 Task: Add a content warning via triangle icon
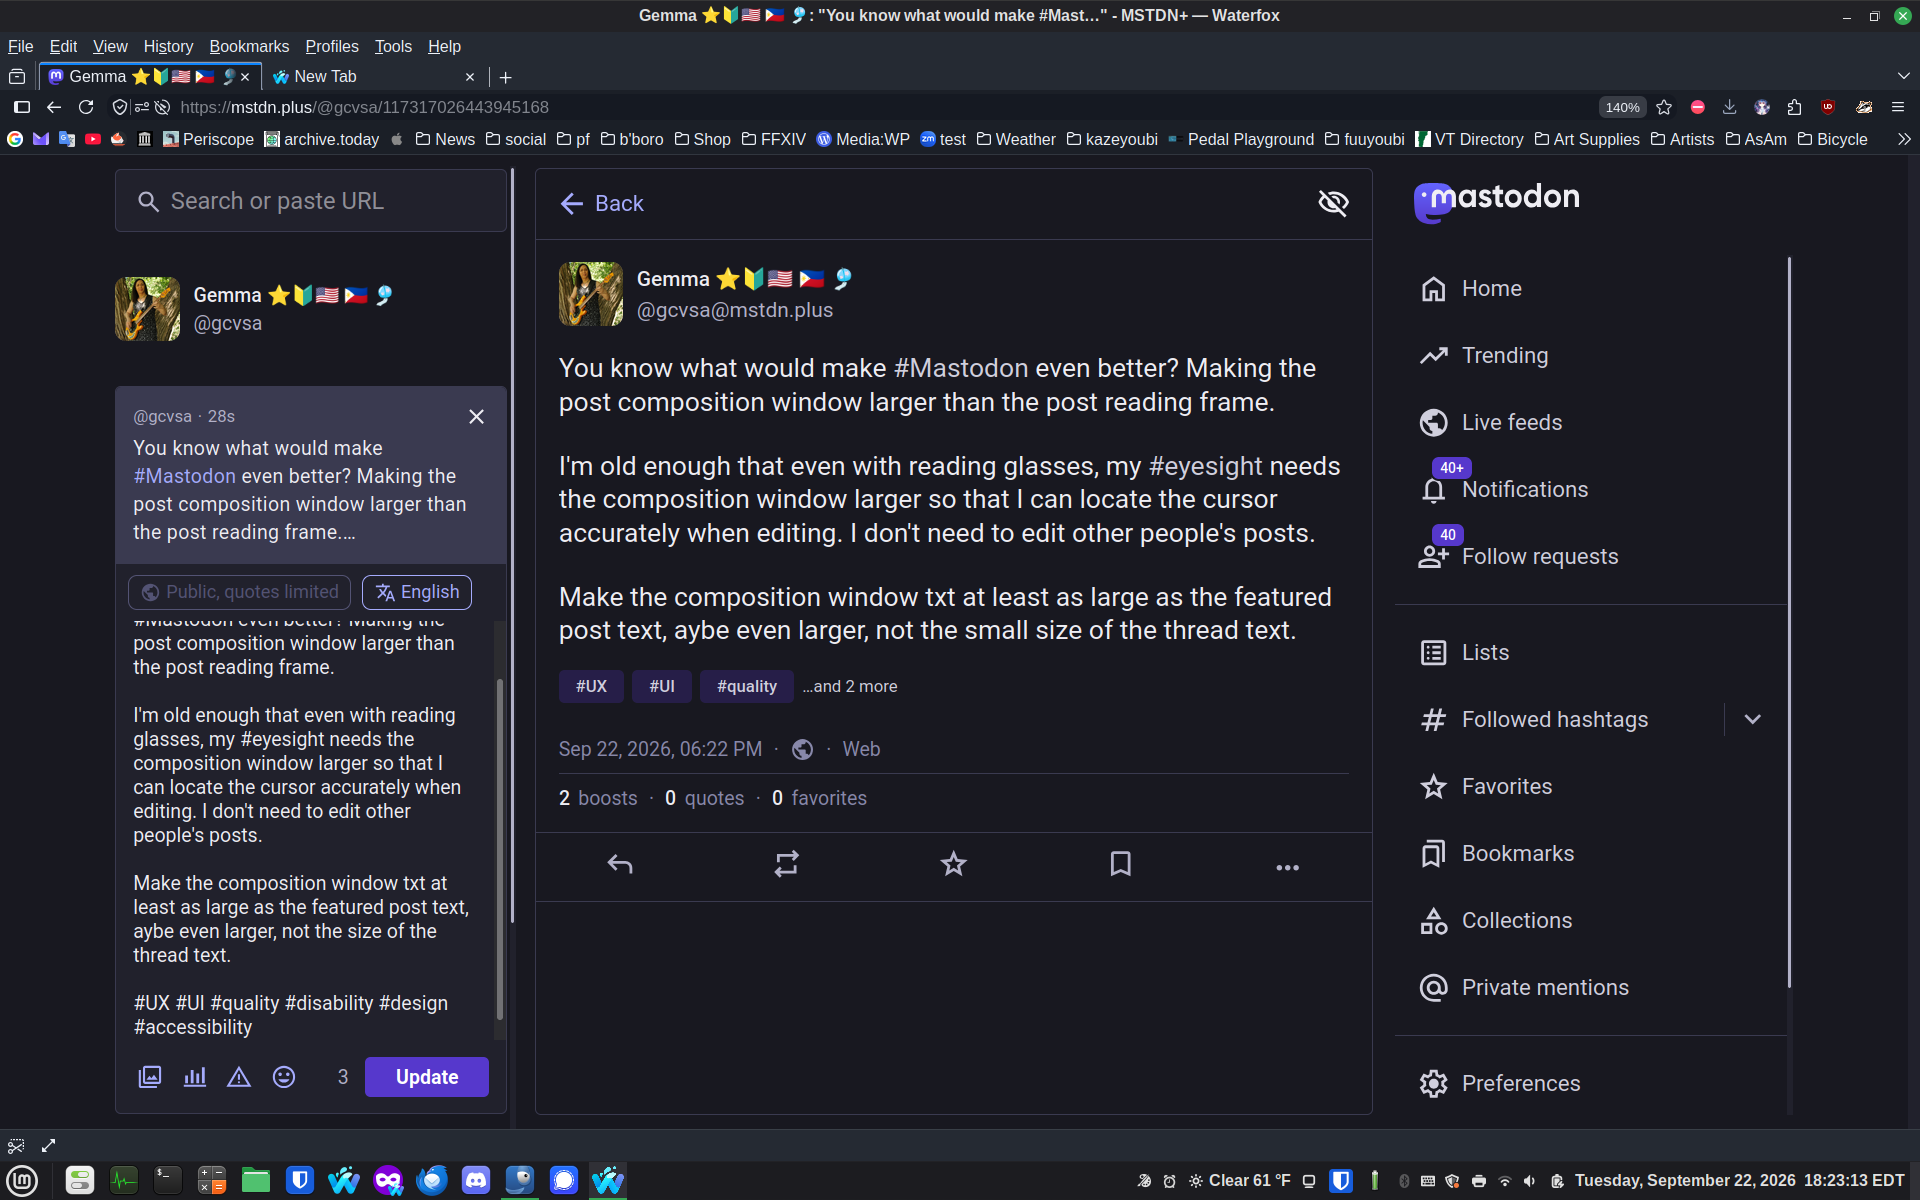point(239,1077)
